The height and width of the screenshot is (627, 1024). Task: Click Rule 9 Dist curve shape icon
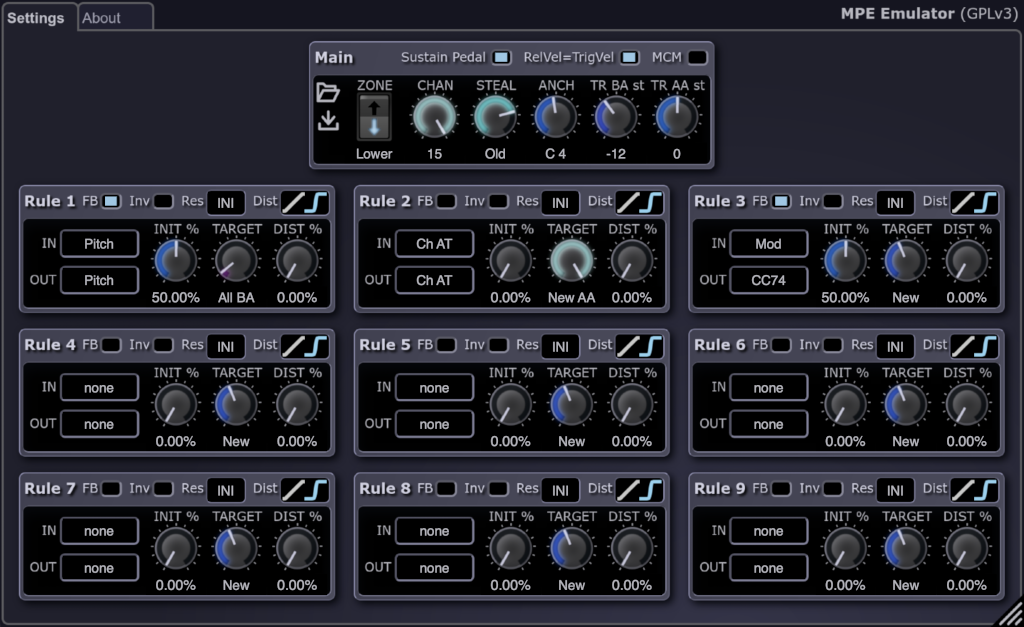pos(974,490)
